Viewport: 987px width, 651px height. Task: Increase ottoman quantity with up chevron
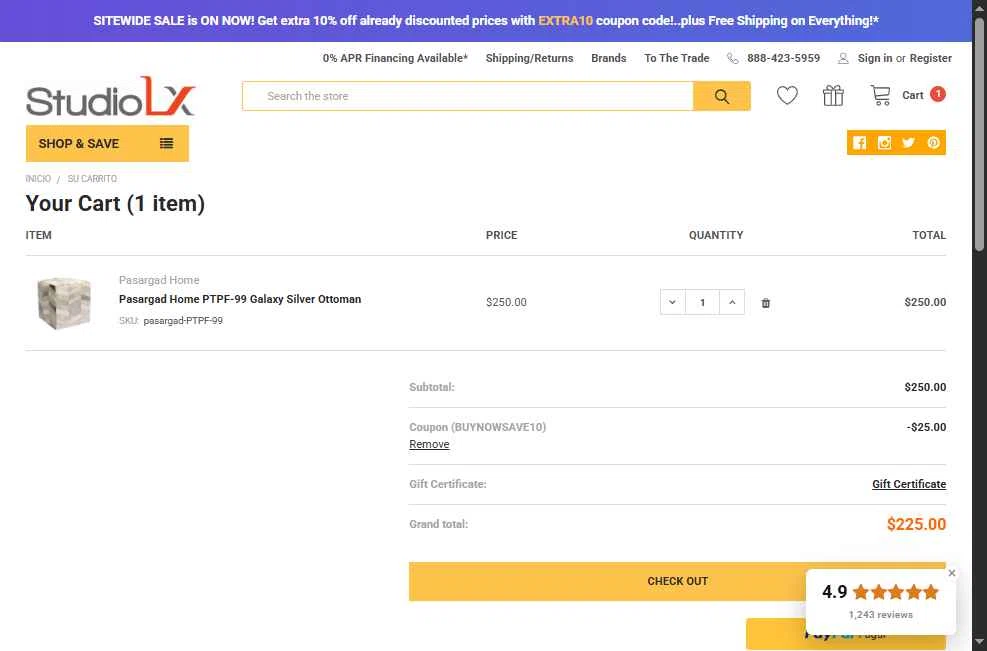[732, 302]
